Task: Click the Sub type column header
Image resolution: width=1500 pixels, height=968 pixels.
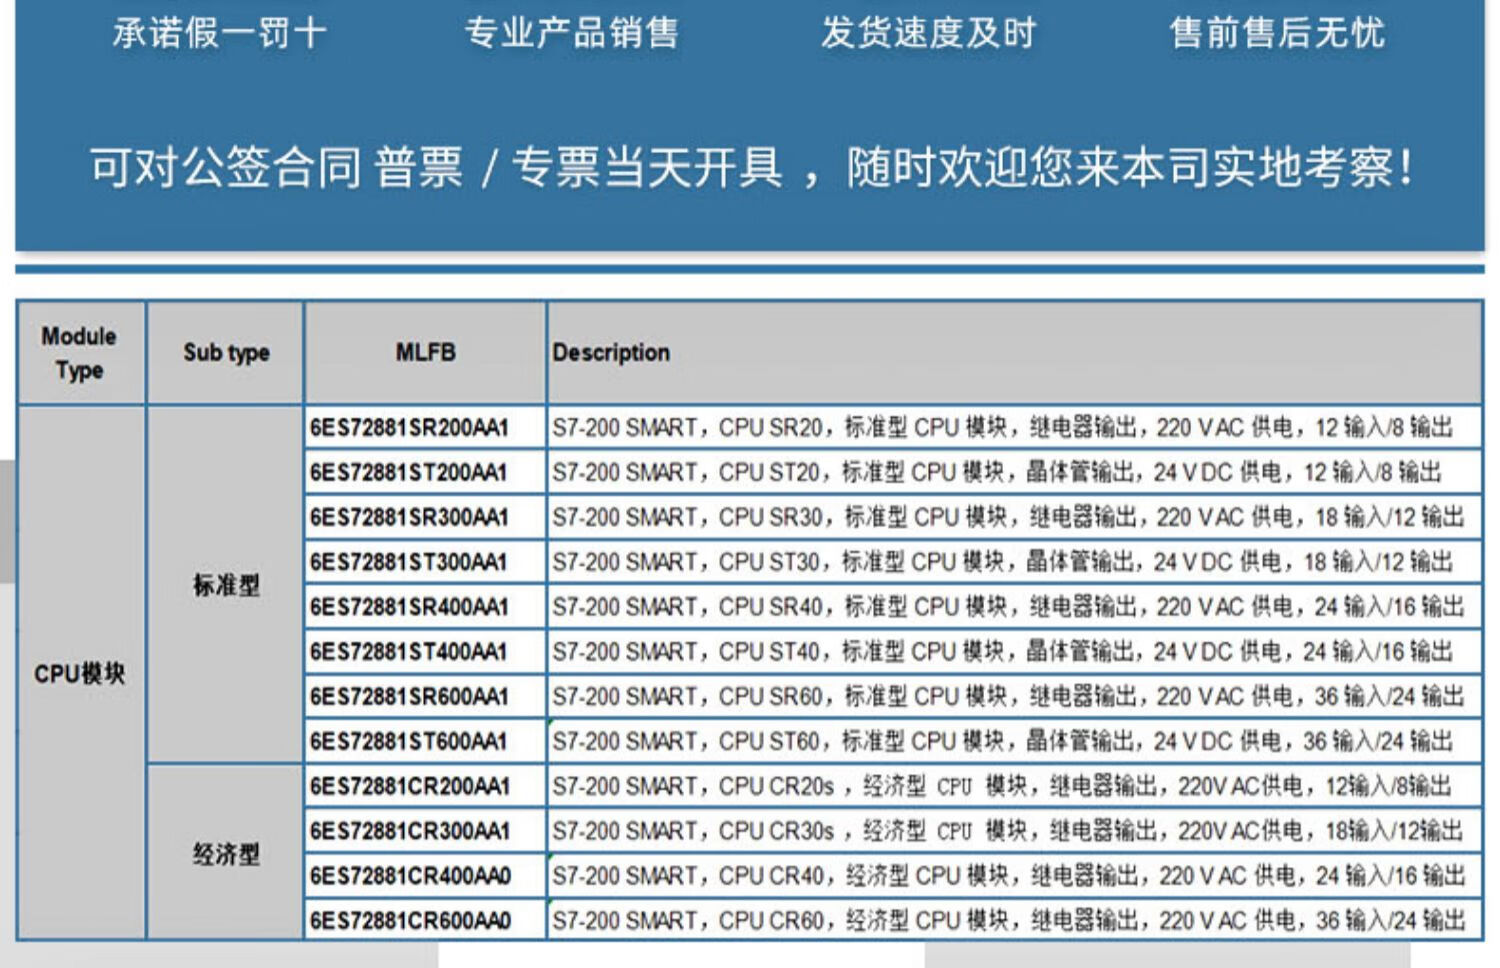Action: (226, 353)
